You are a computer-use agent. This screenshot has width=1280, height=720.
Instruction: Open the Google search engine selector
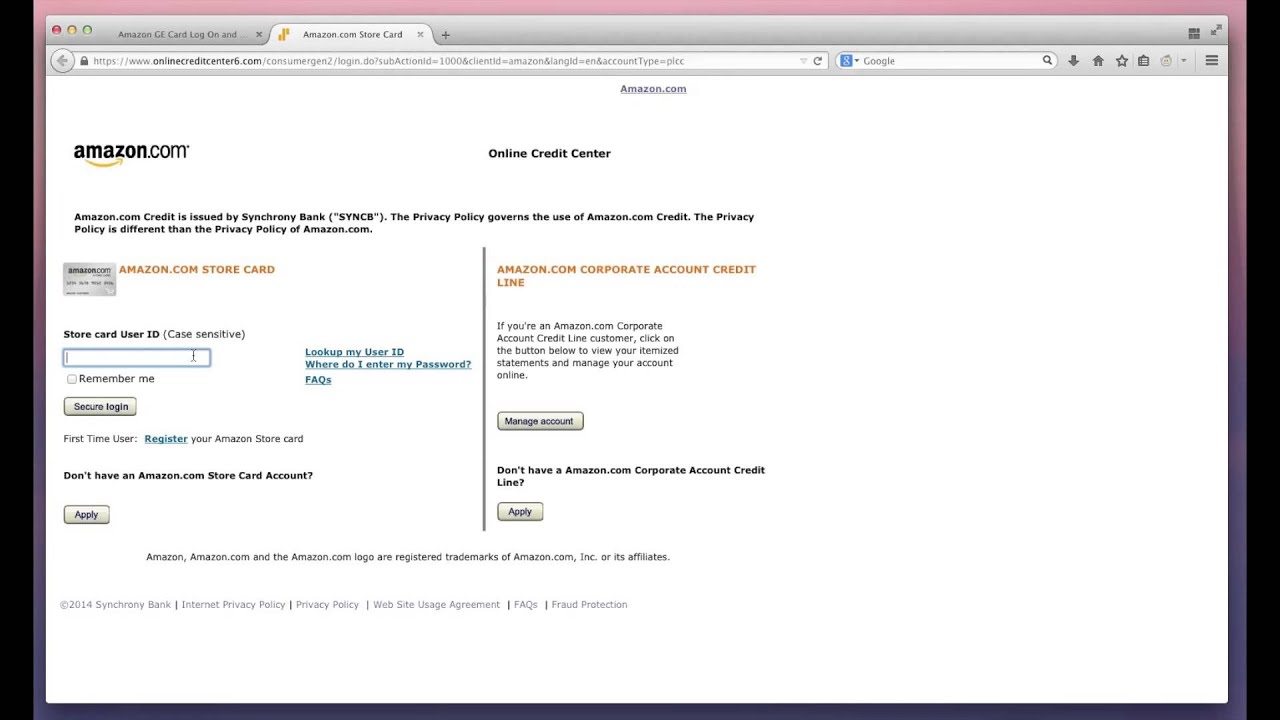coord(848,61)
